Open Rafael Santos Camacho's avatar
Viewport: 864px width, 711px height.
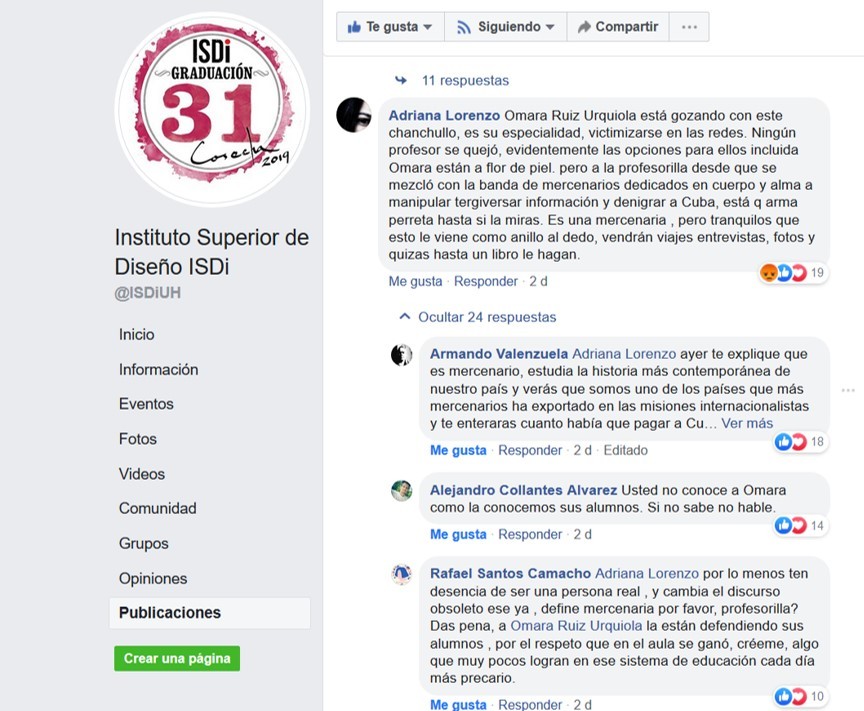pos(402,574)
